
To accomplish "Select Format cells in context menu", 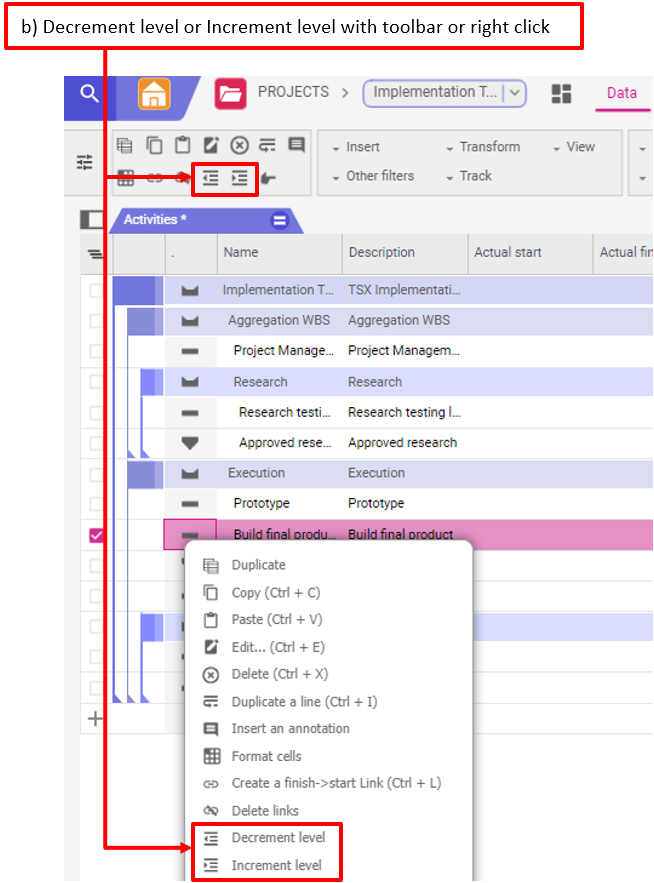I will click(266, 756).
